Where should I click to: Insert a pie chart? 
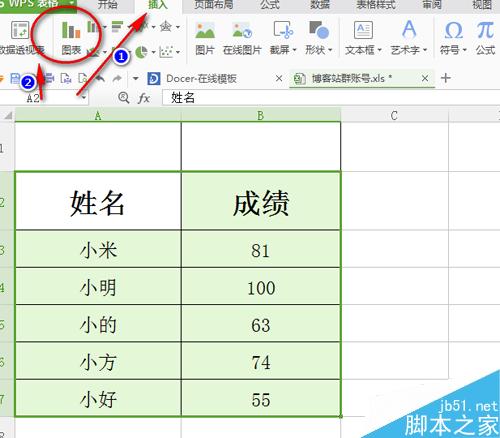(141, 52)
